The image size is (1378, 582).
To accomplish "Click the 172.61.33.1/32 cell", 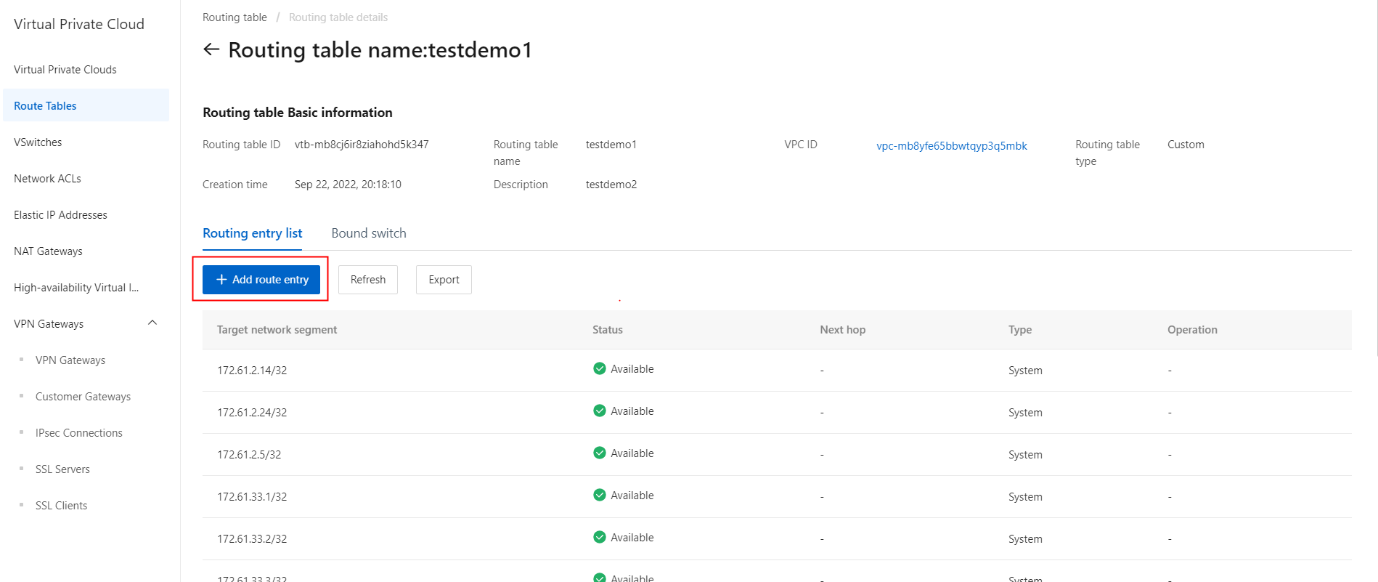I will point(252,496).
